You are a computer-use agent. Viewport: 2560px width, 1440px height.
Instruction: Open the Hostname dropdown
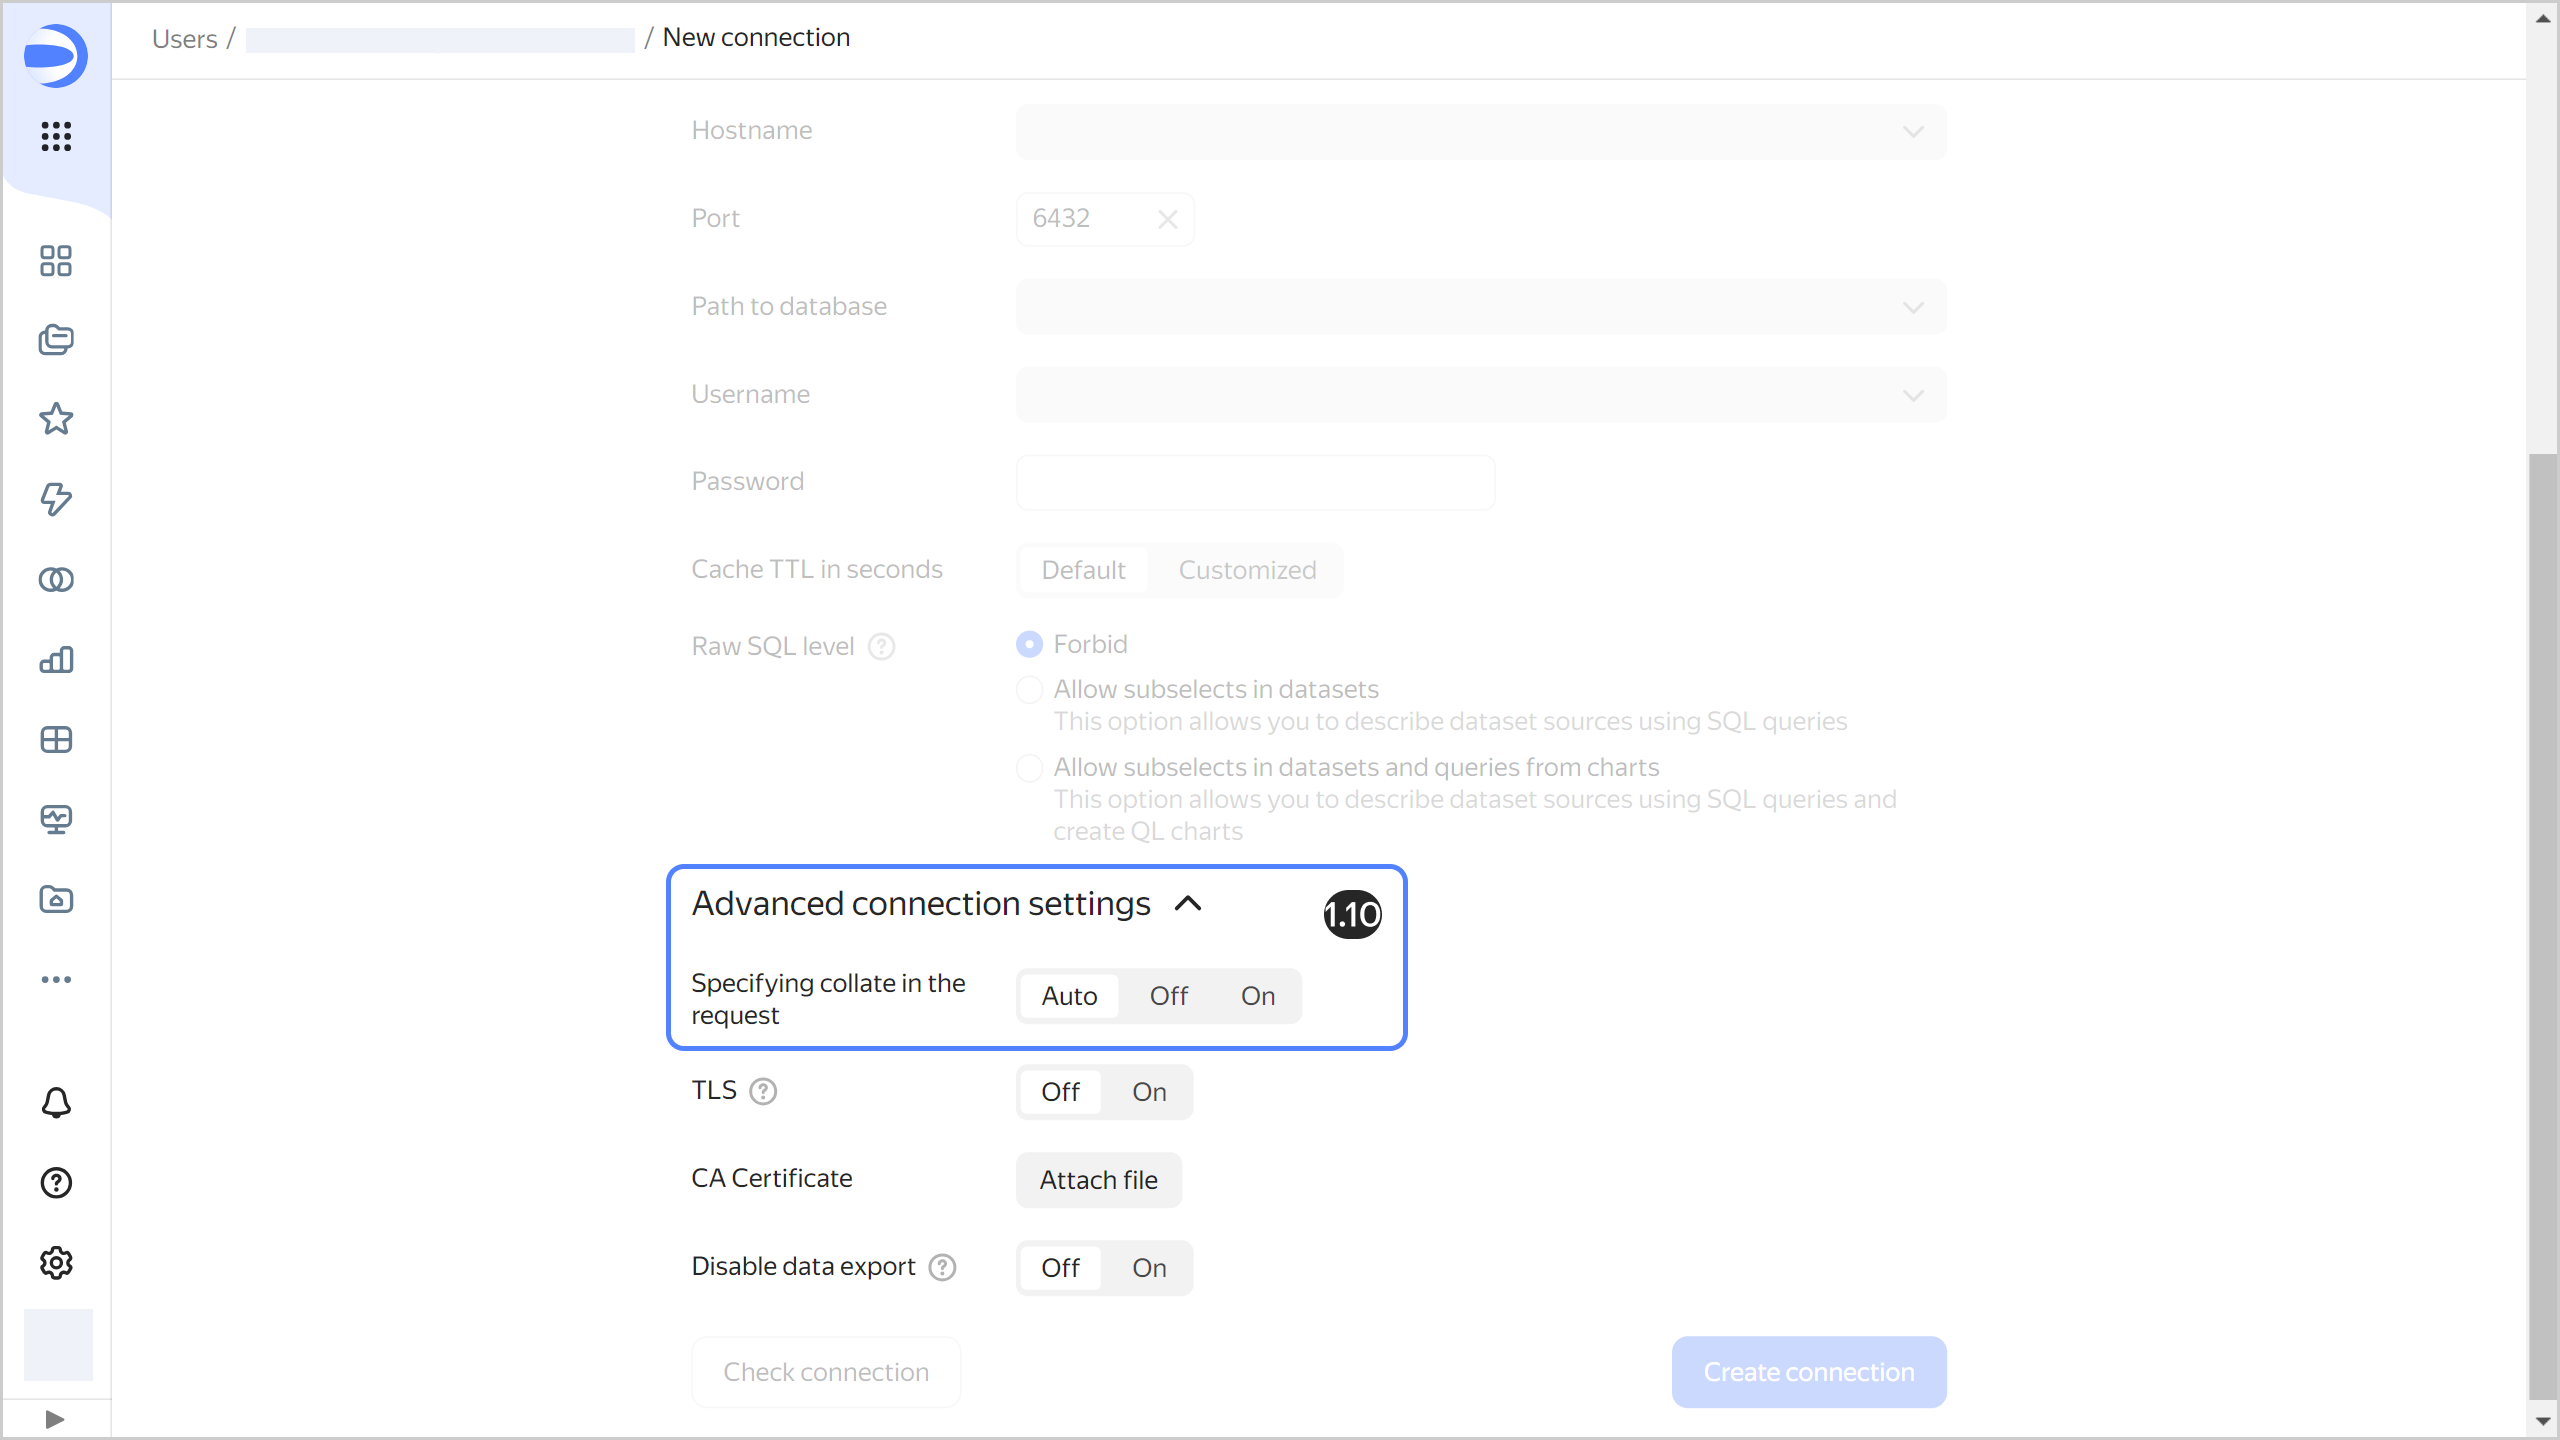click(x=1480, y=132)
